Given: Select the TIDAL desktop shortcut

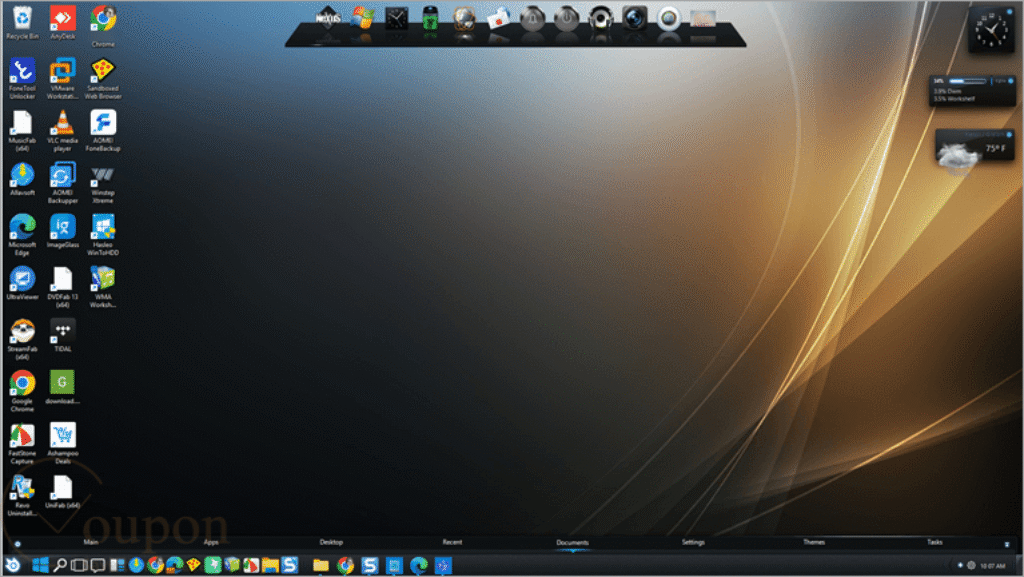Looking at the screenshot, I should tap(63, 335).
